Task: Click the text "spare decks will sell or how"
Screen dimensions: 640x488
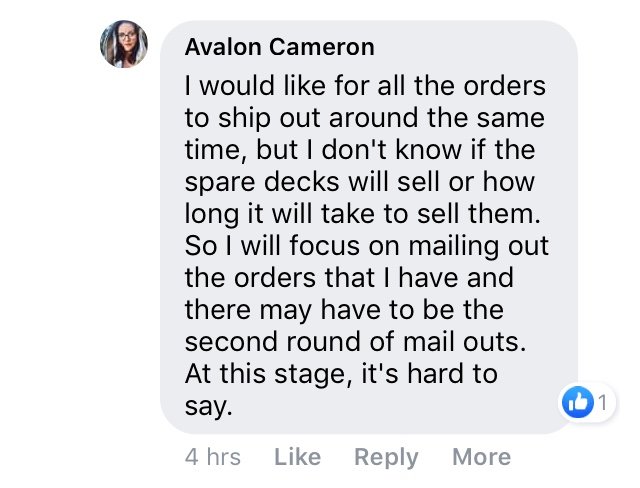Action: point(360,182)
